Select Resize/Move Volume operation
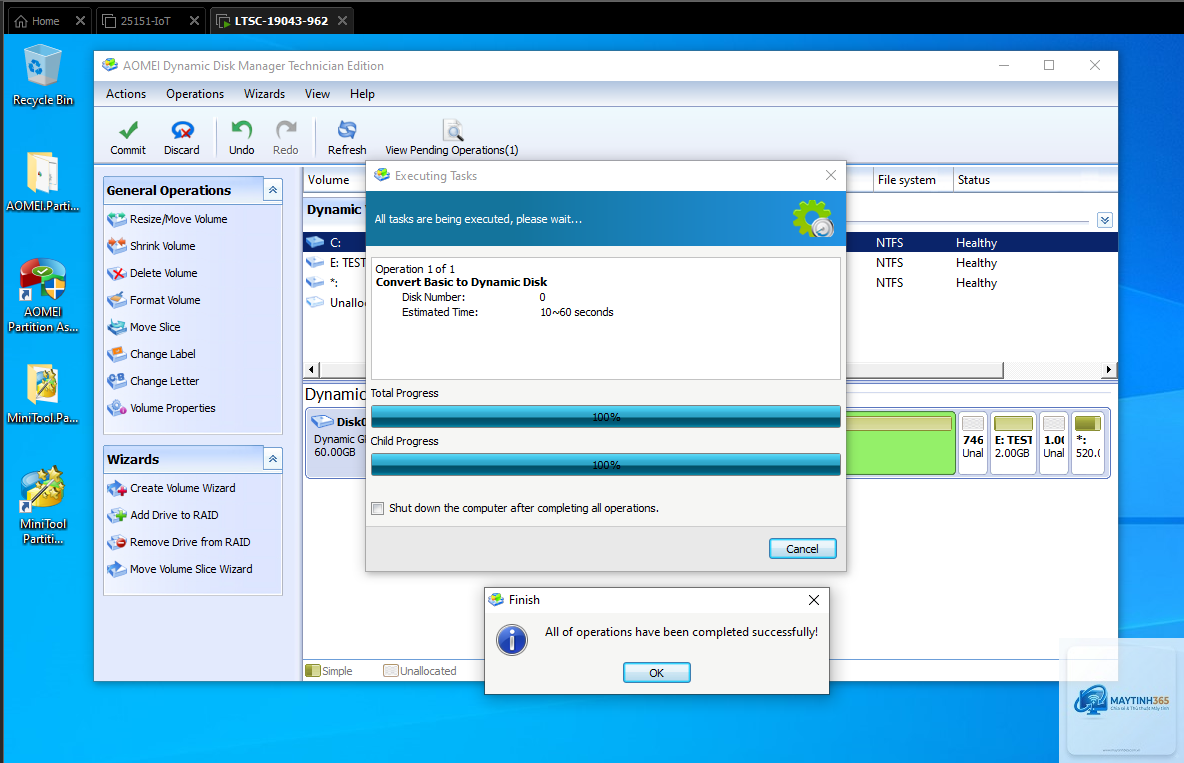The width and height of the screenshot is (1184, 763). (x=178, y=219)
